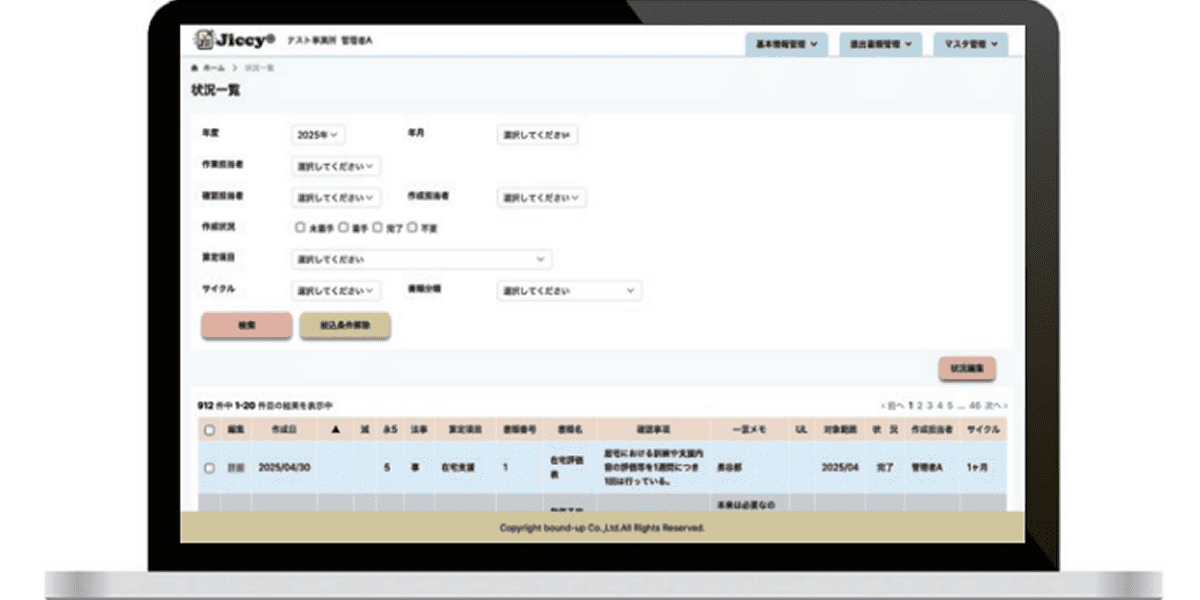The image size is (1200, 600).
Task: Open the 基本情報管理 menu
Action: tap(786, 45)
